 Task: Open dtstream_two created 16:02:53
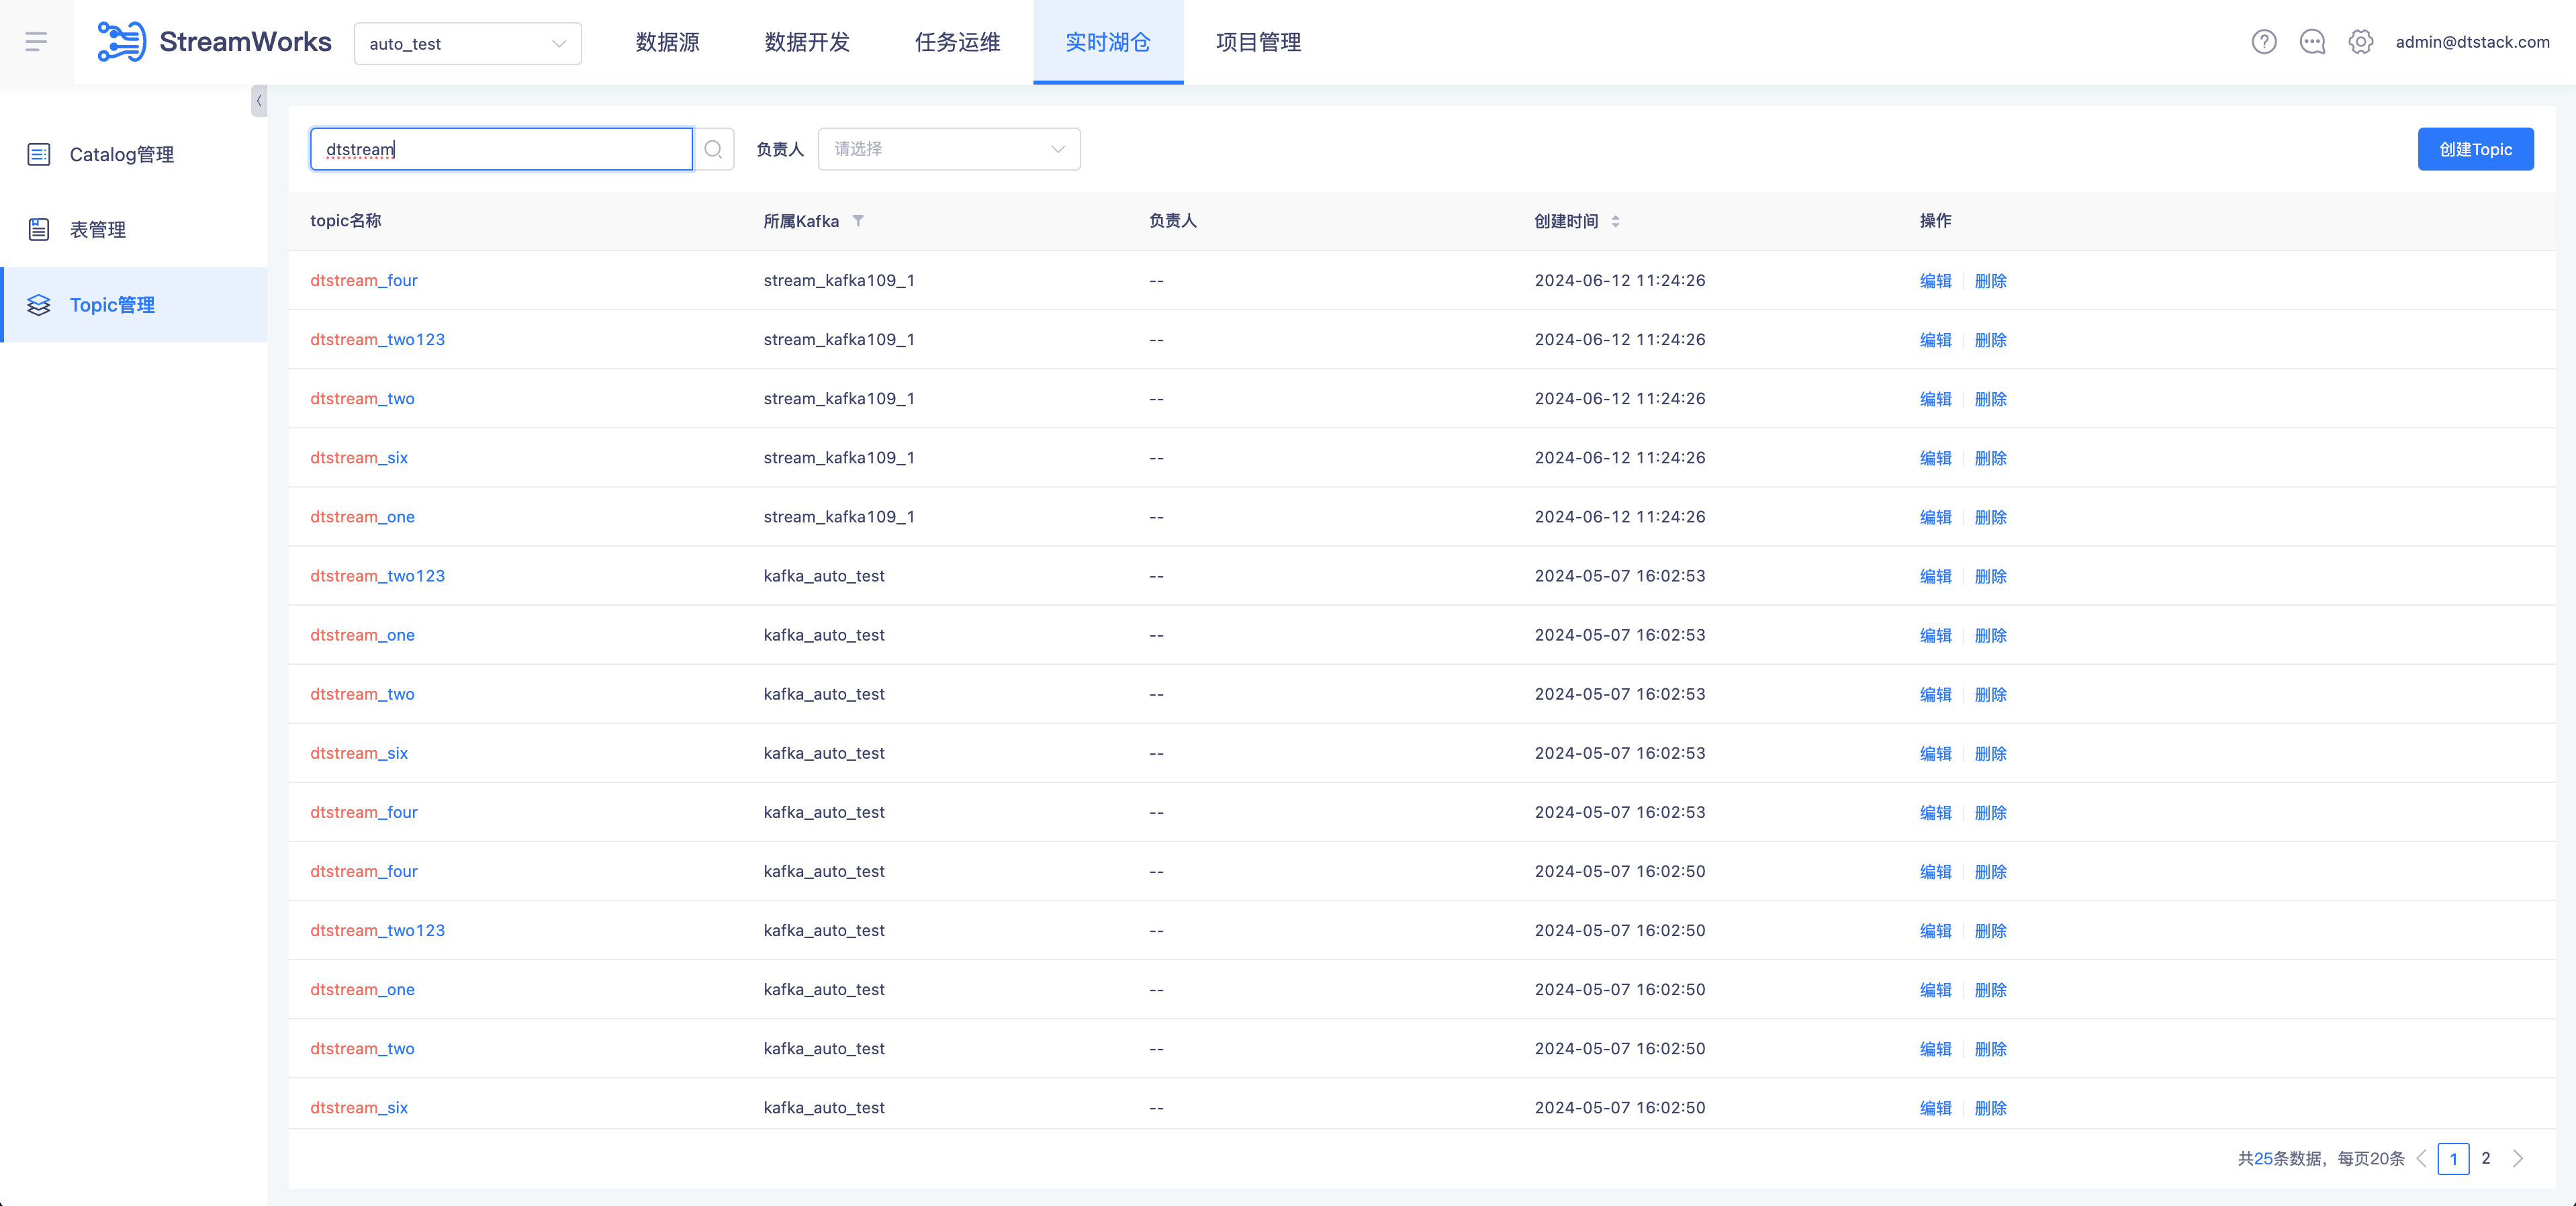[362, 693]
